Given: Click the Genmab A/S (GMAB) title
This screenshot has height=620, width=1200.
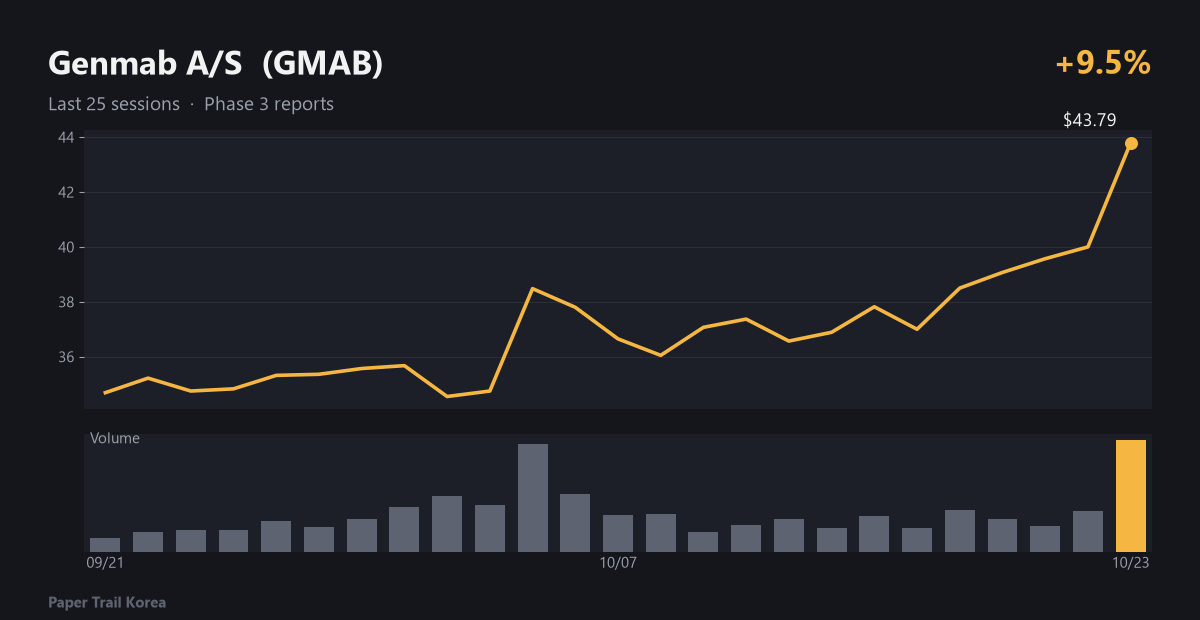Looking at the screenshot, I should click(x=215, y=63).
